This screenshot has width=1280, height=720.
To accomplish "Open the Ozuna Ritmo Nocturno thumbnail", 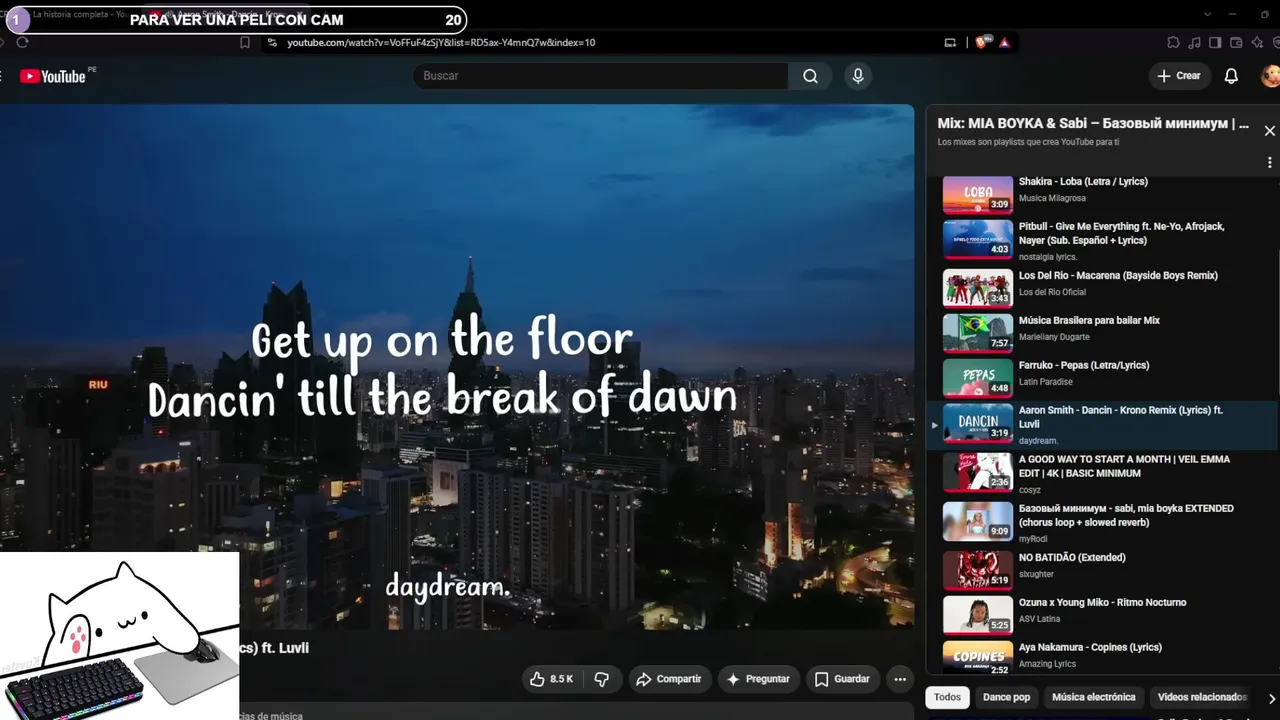I will [978, 615].
